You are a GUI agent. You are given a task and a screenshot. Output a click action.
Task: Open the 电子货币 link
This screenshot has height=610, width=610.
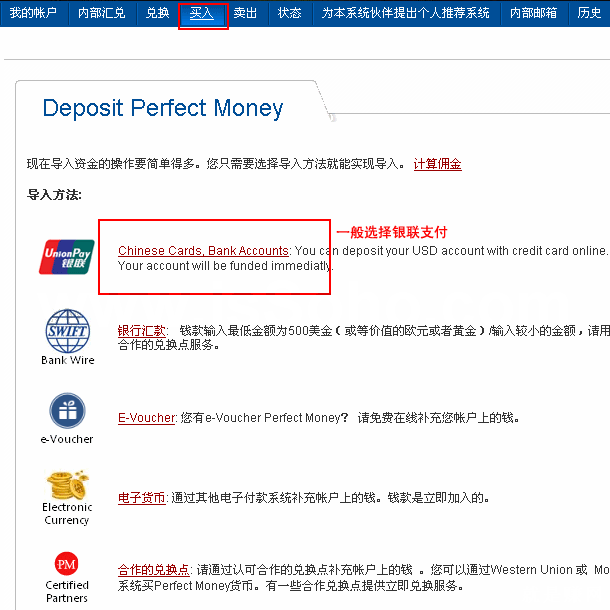click(142, 497)
